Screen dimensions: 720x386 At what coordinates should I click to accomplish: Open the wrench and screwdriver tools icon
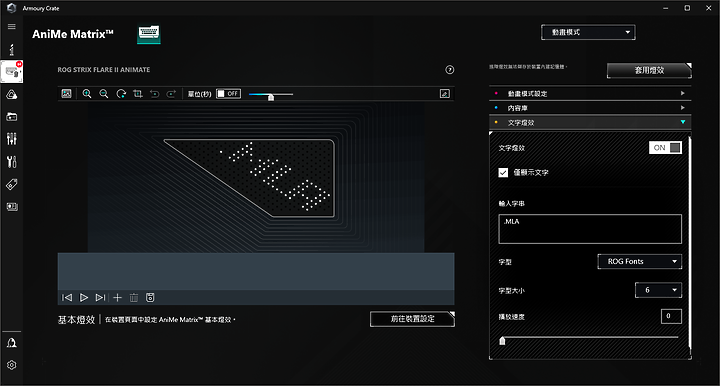(11, 162)
